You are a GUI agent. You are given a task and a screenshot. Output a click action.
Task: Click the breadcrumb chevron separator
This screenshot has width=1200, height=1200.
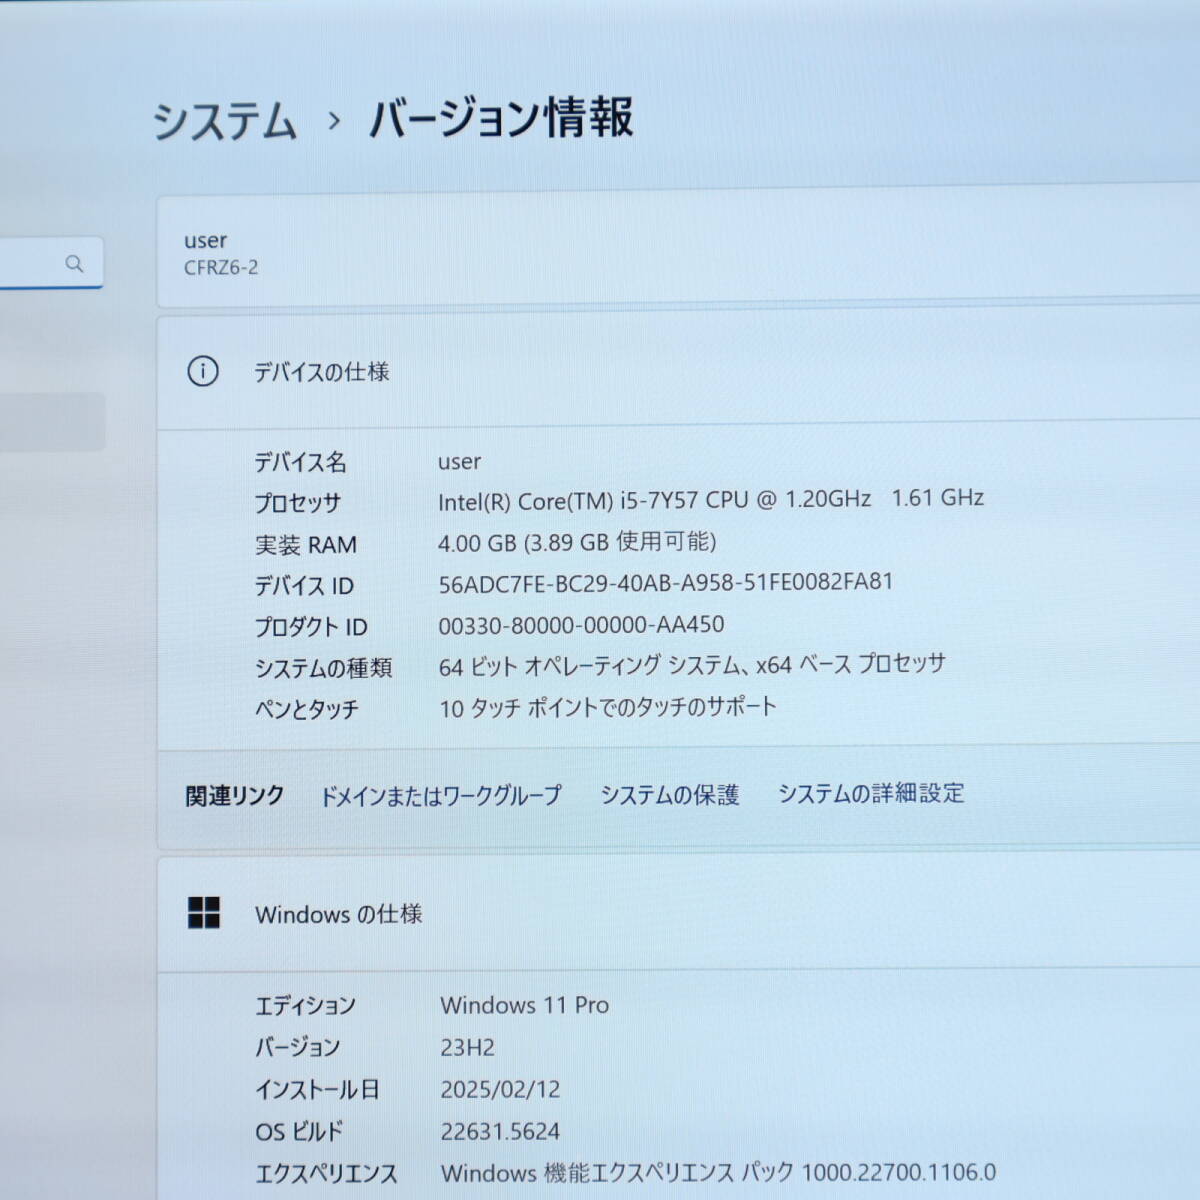334,122
